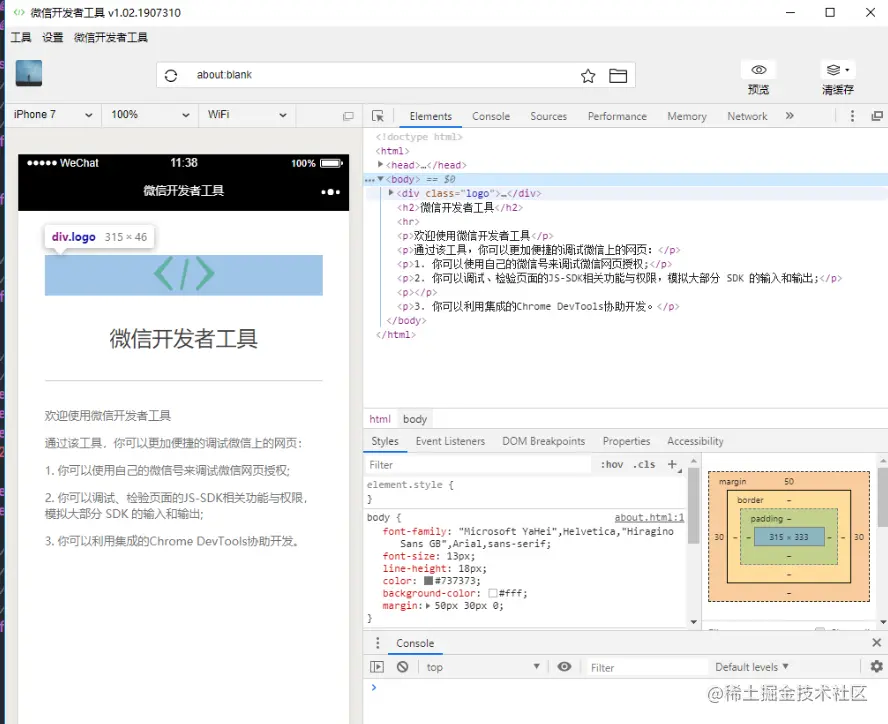
Task: Add new style rule plus icon
Action: [x=673, y=465]
